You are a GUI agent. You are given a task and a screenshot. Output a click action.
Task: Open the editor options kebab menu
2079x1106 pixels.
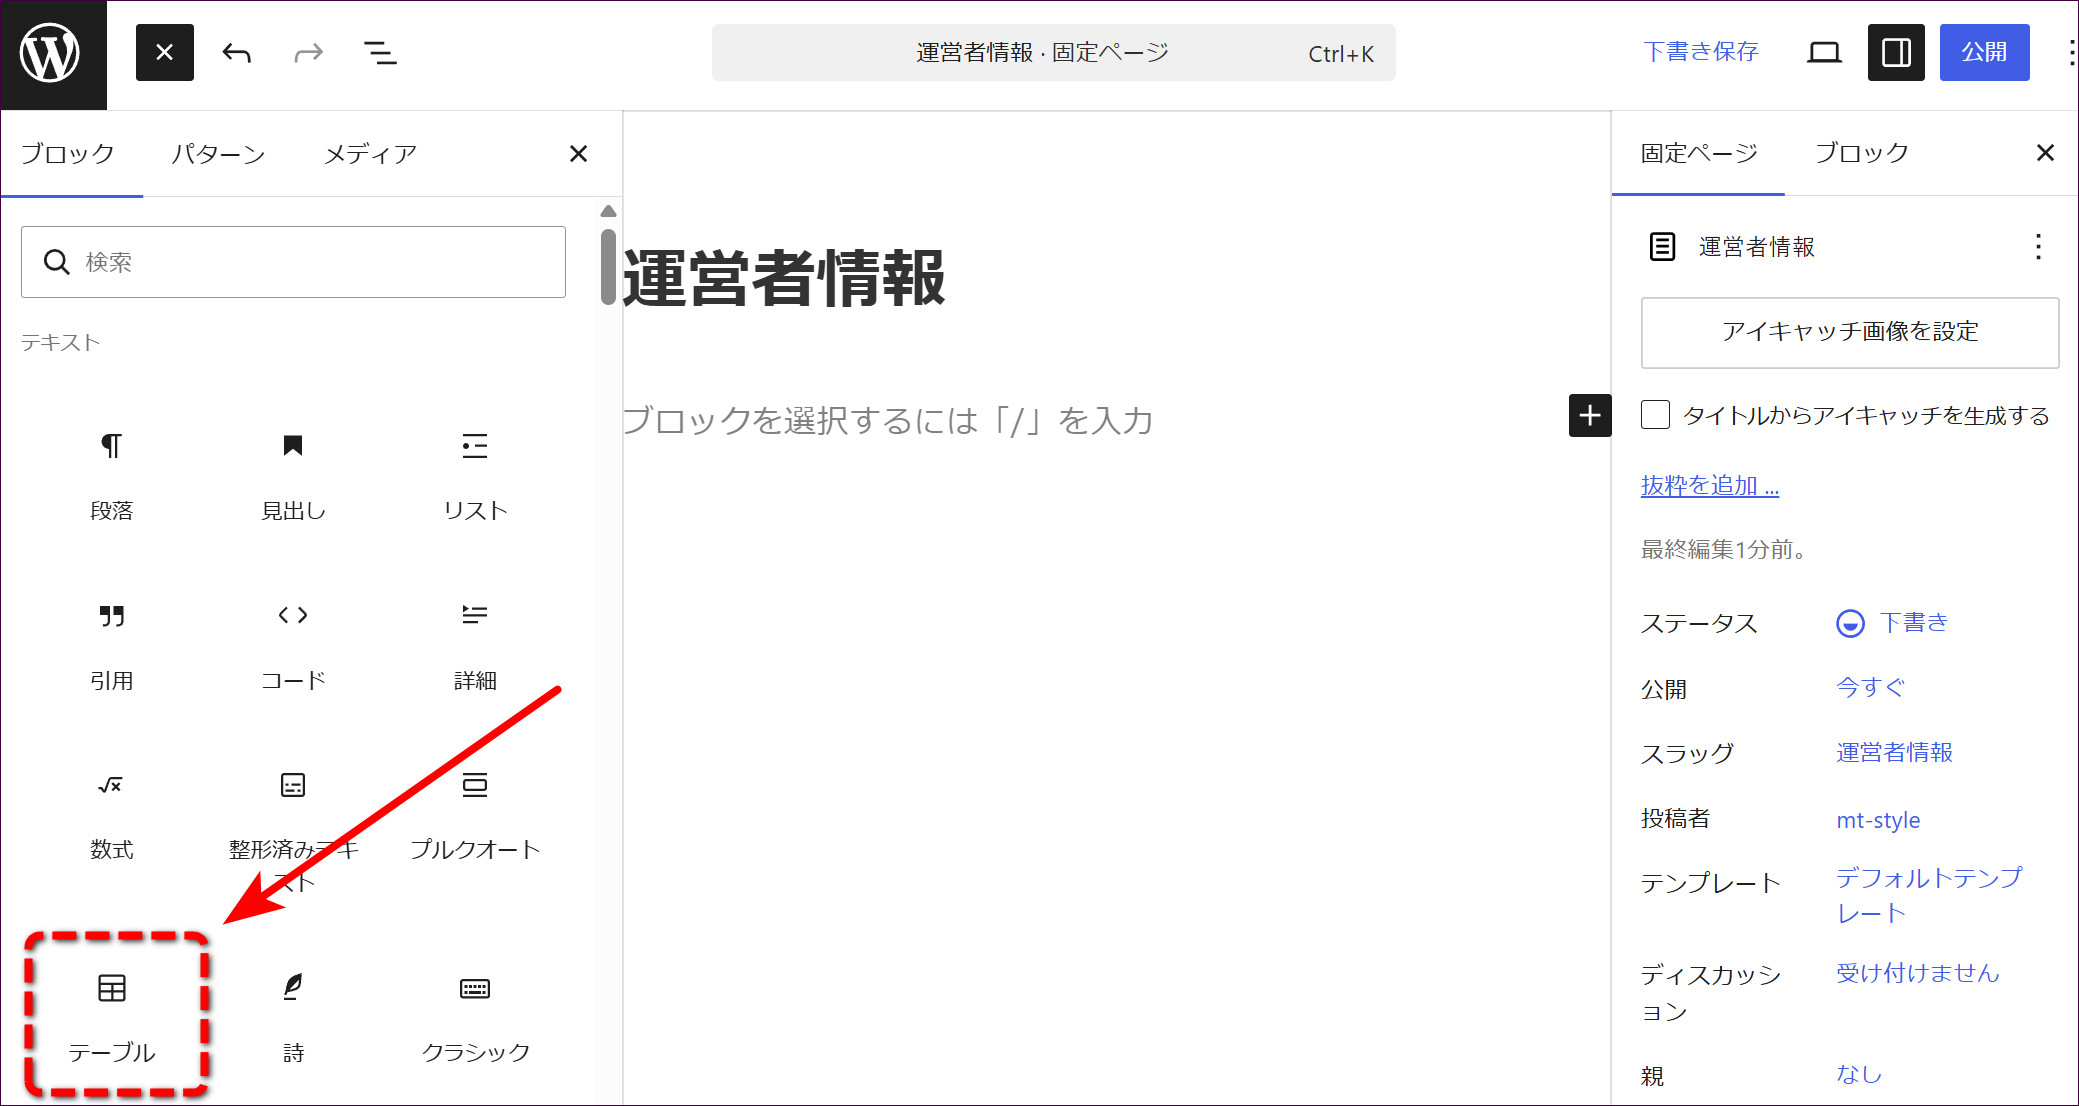pos(2069,53)
